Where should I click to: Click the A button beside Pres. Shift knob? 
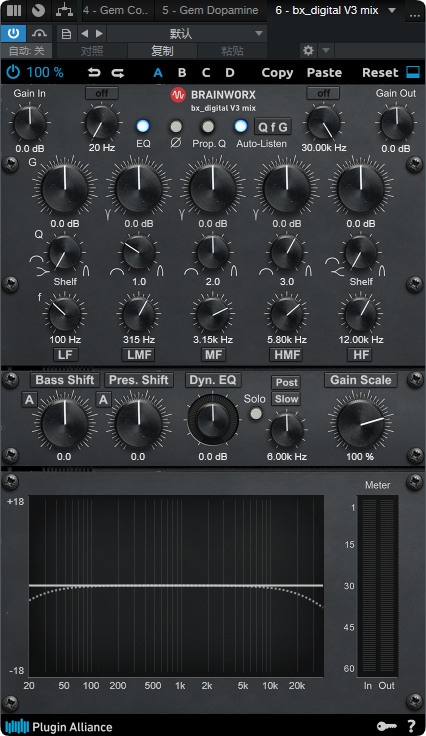coord(103,400)
